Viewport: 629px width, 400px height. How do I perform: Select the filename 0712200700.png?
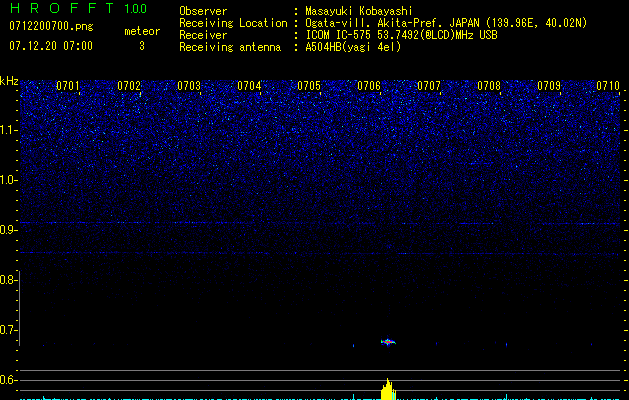51,26
